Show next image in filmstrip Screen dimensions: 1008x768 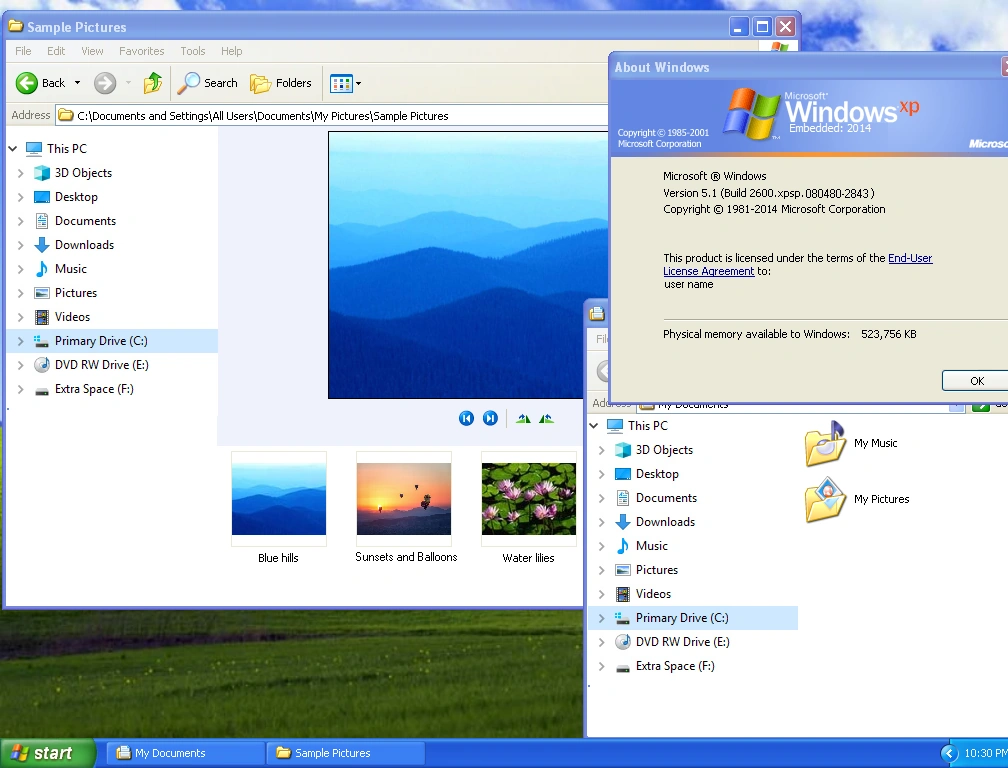490,418
